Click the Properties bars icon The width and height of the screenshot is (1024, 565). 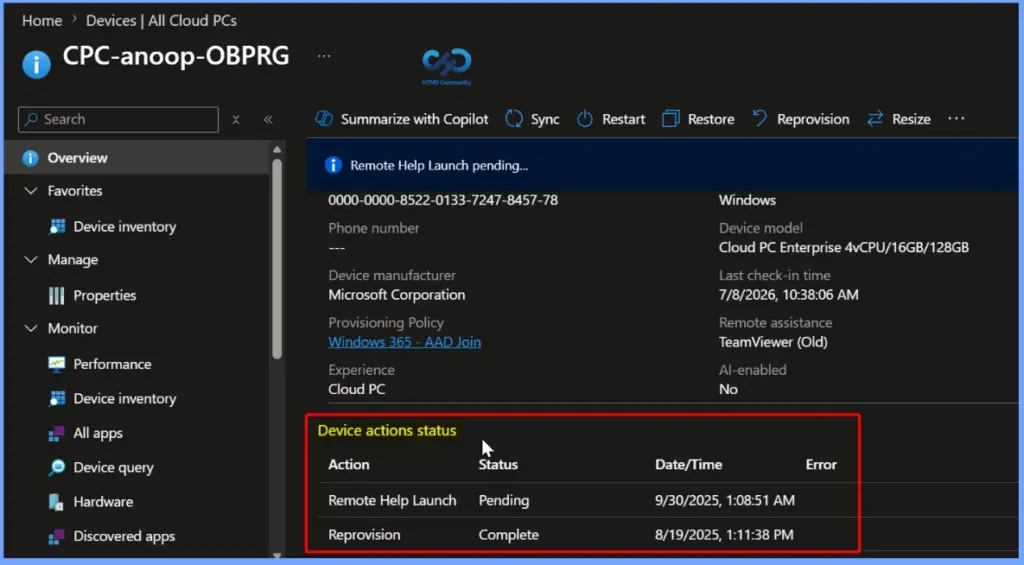57,296
